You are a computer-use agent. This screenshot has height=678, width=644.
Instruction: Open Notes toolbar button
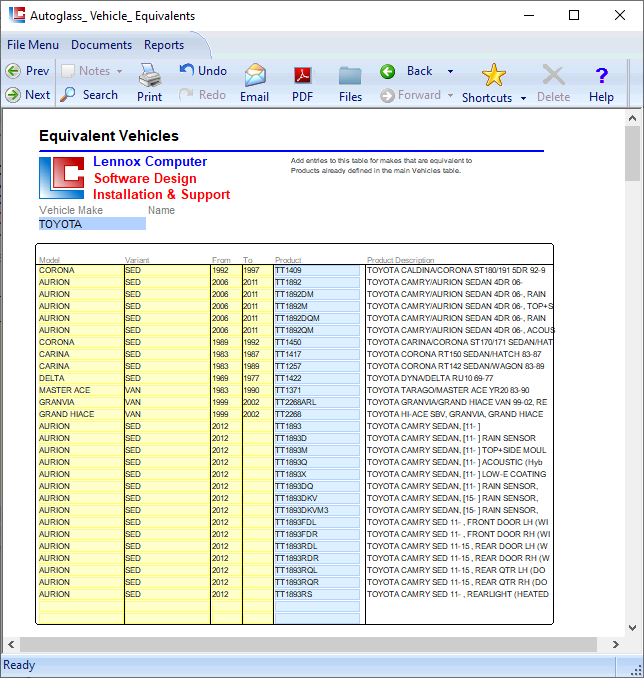[x=86, y=70]
